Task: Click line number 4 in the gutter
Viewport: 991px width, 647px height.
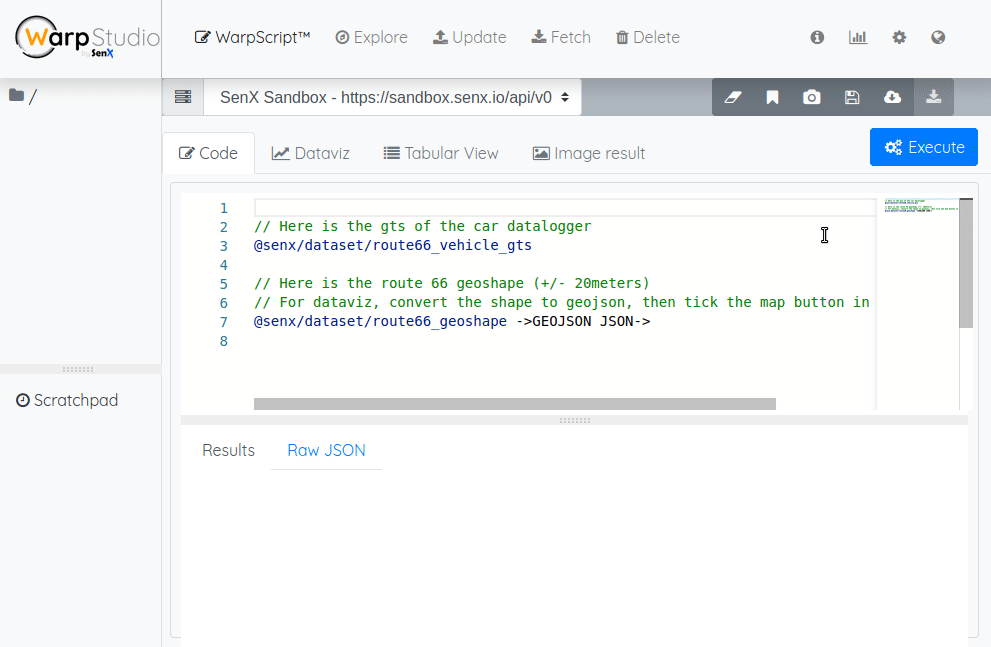Action: click(x=224, y=265)
